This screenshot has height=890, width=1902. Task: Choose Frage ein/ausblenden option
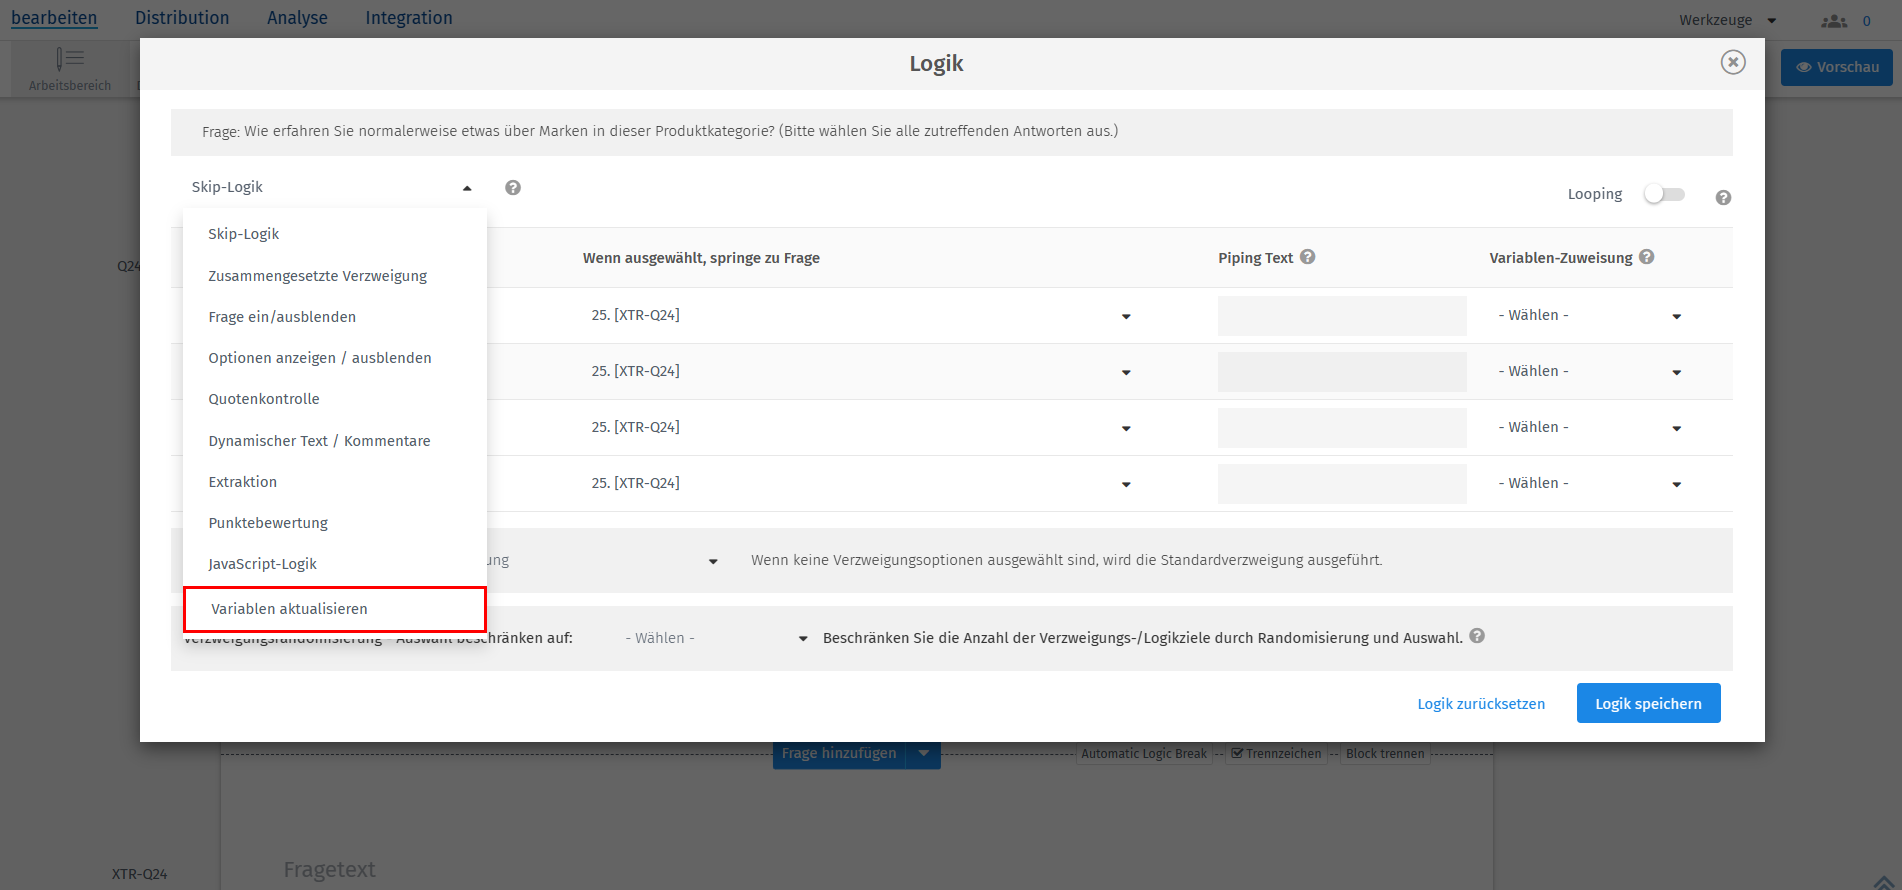(x=335, y=317)
